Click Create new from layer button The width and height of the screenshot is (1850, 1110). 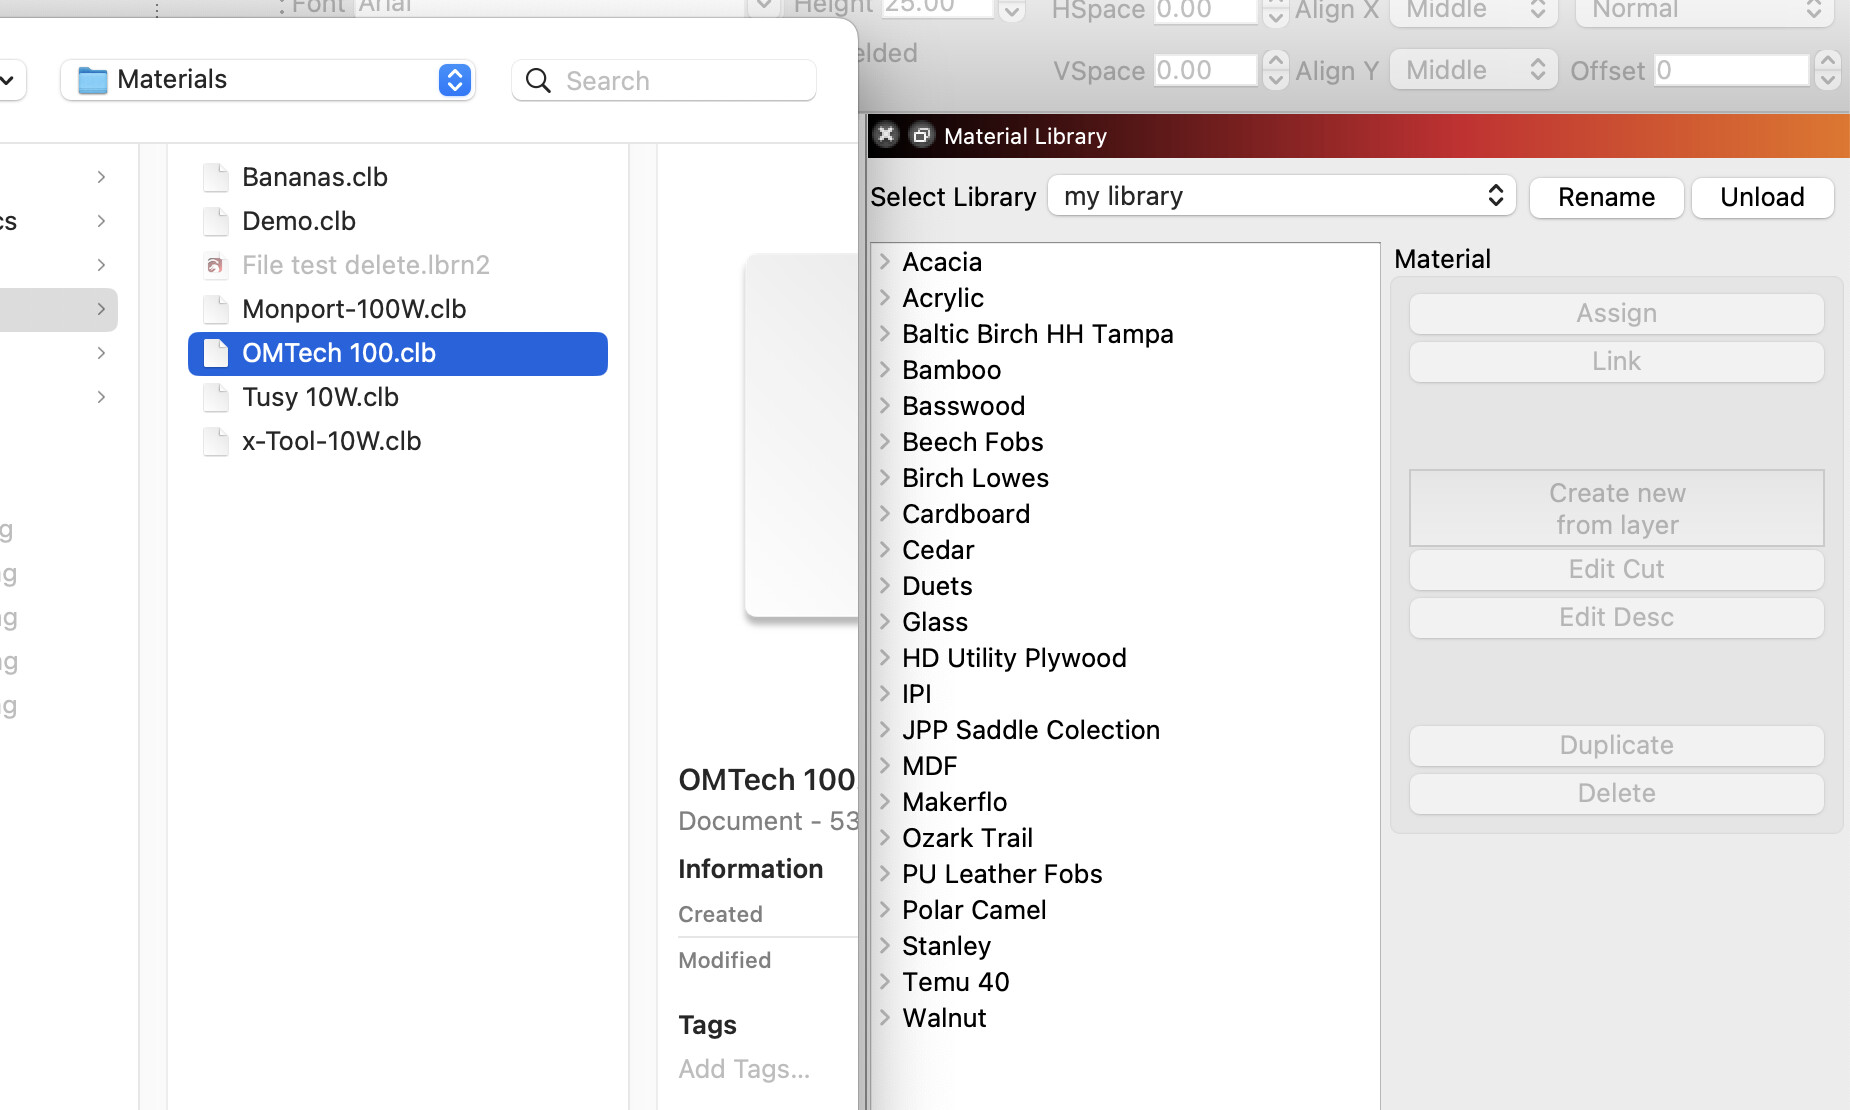point(1616,509)
